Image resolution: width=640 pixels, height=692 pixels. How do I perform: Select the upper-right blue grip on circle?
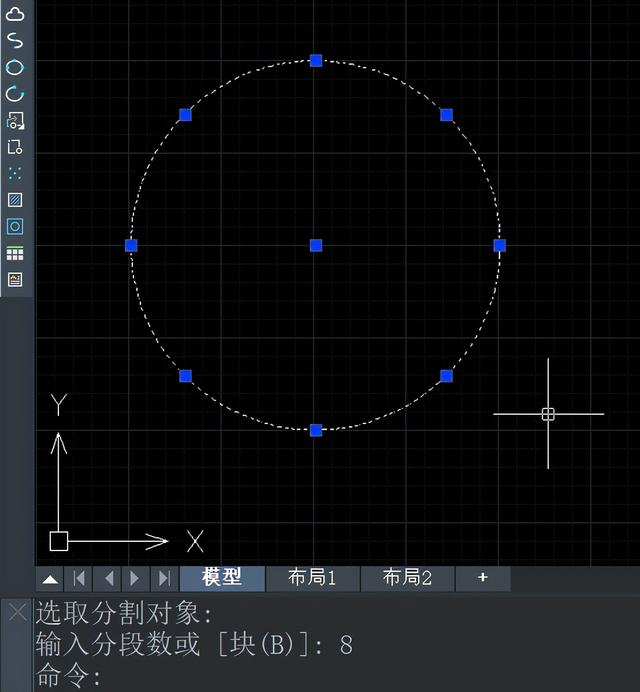click(447, 115)
